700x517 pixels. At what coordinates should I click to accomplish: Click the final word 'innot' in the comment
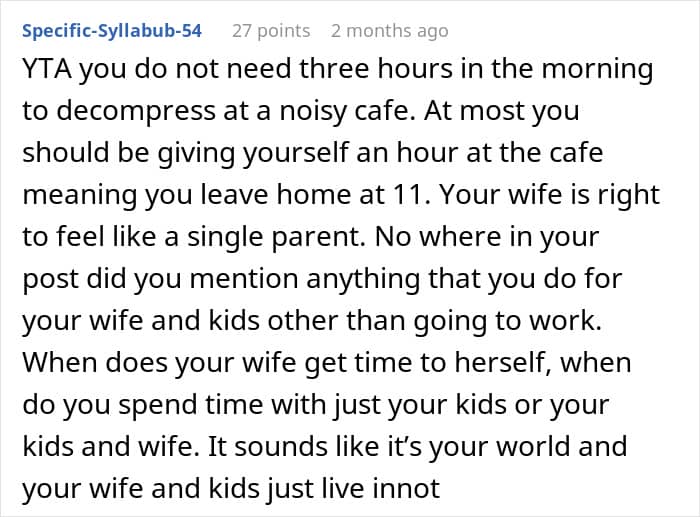tap(406, 488)
